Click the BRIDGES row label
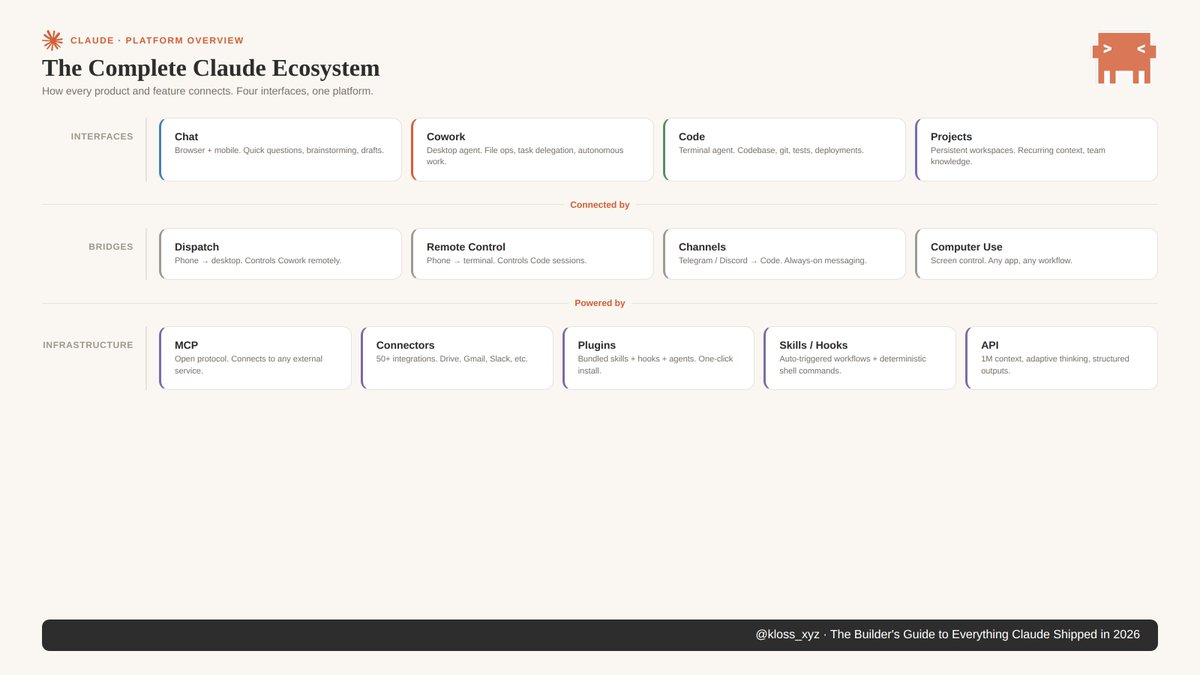The height and width of the screenshot is (675, 1200). coord(110,247)
